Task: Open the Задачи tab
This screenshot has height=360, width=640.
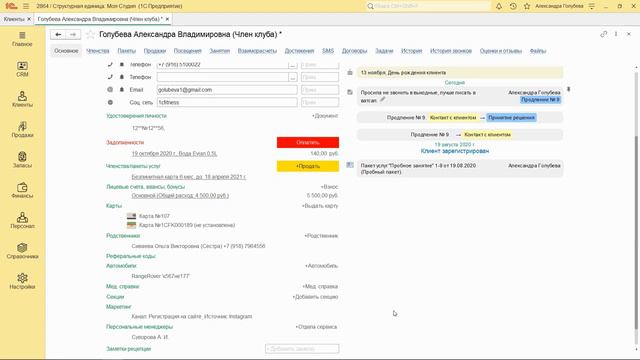Action: coord(384,51)
